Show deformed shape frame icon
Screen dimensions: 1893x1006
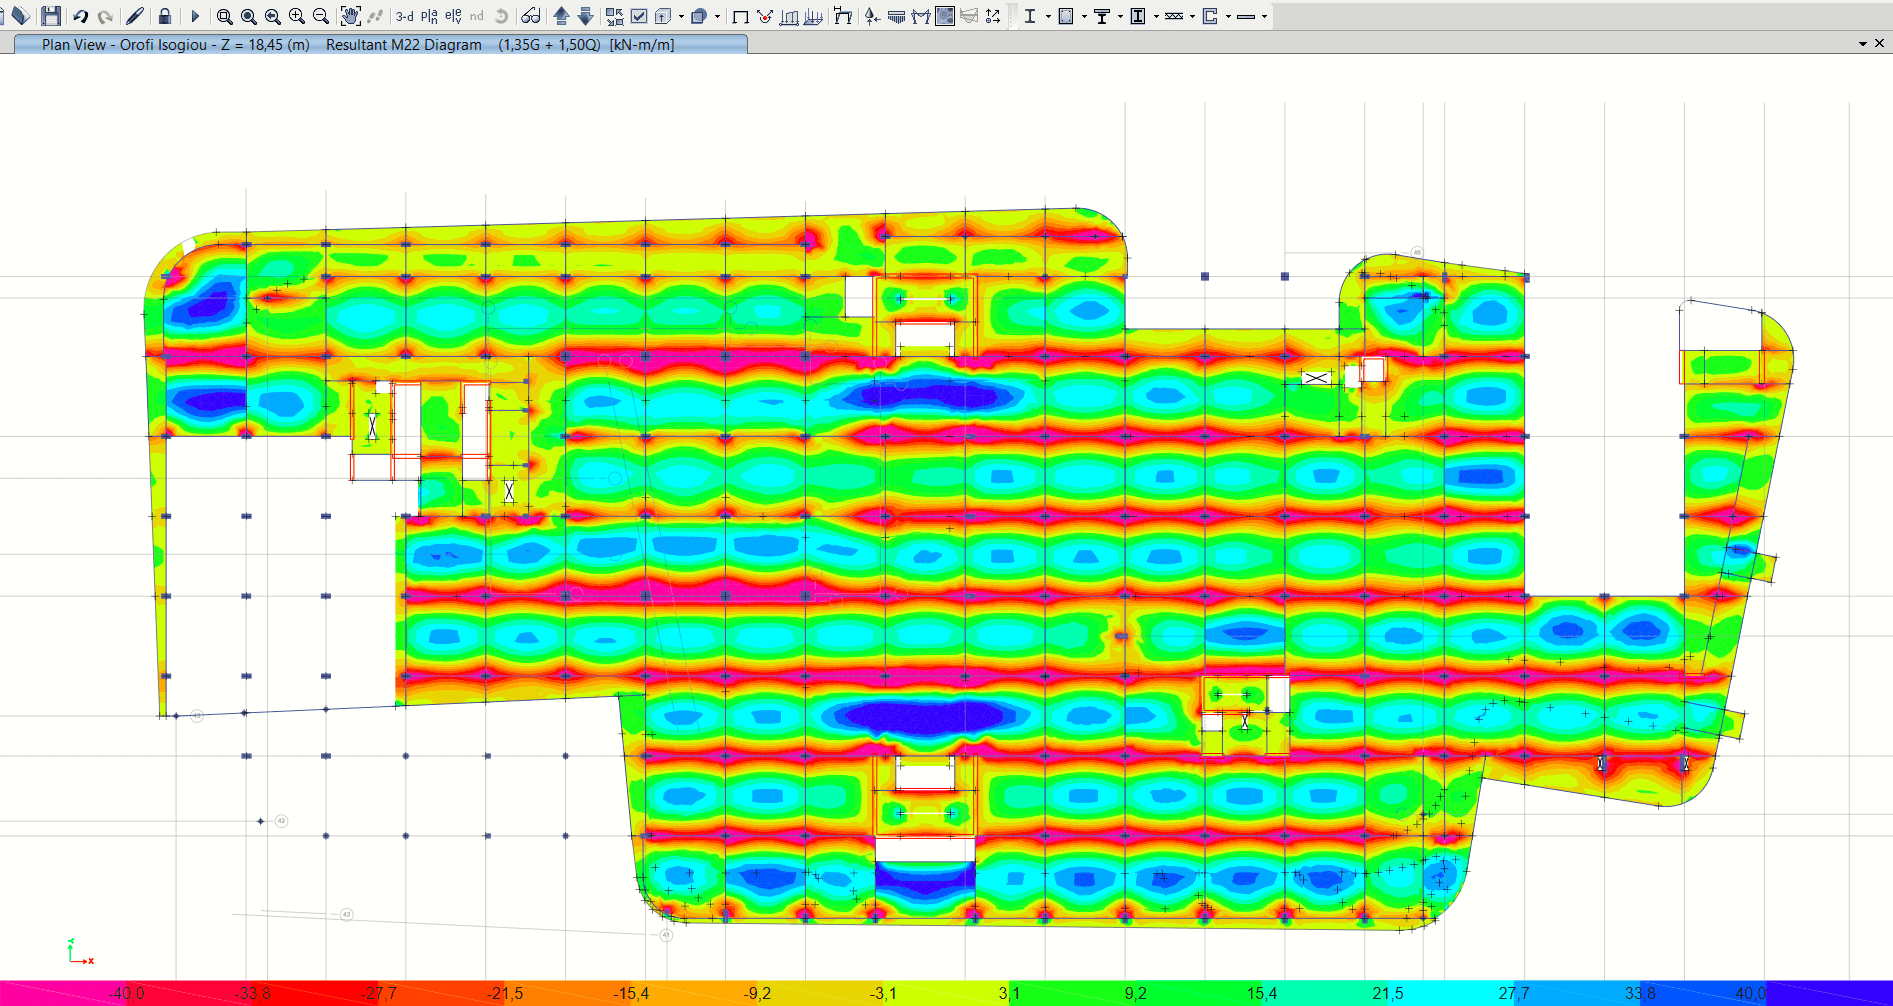pos(843,16)
